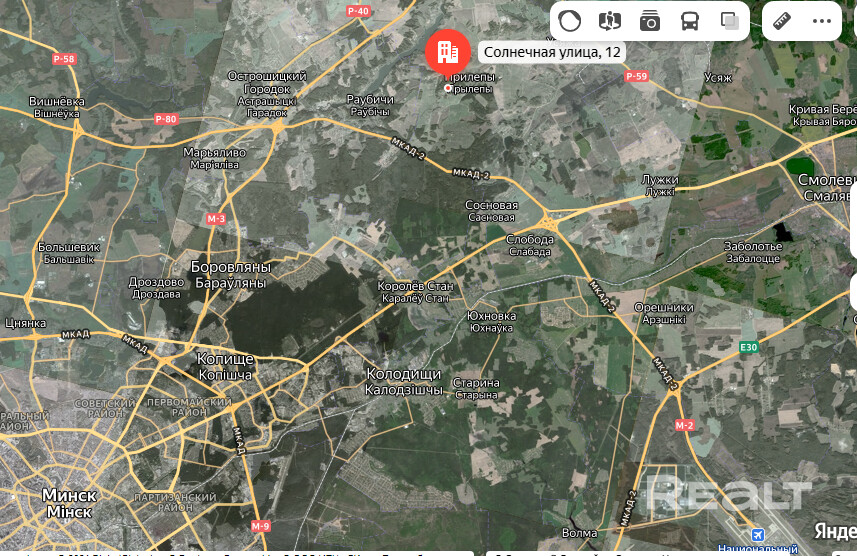This screenshot has width=857, height=556.
Task: Click the Минск city label
Action: (x=69, y=496)
